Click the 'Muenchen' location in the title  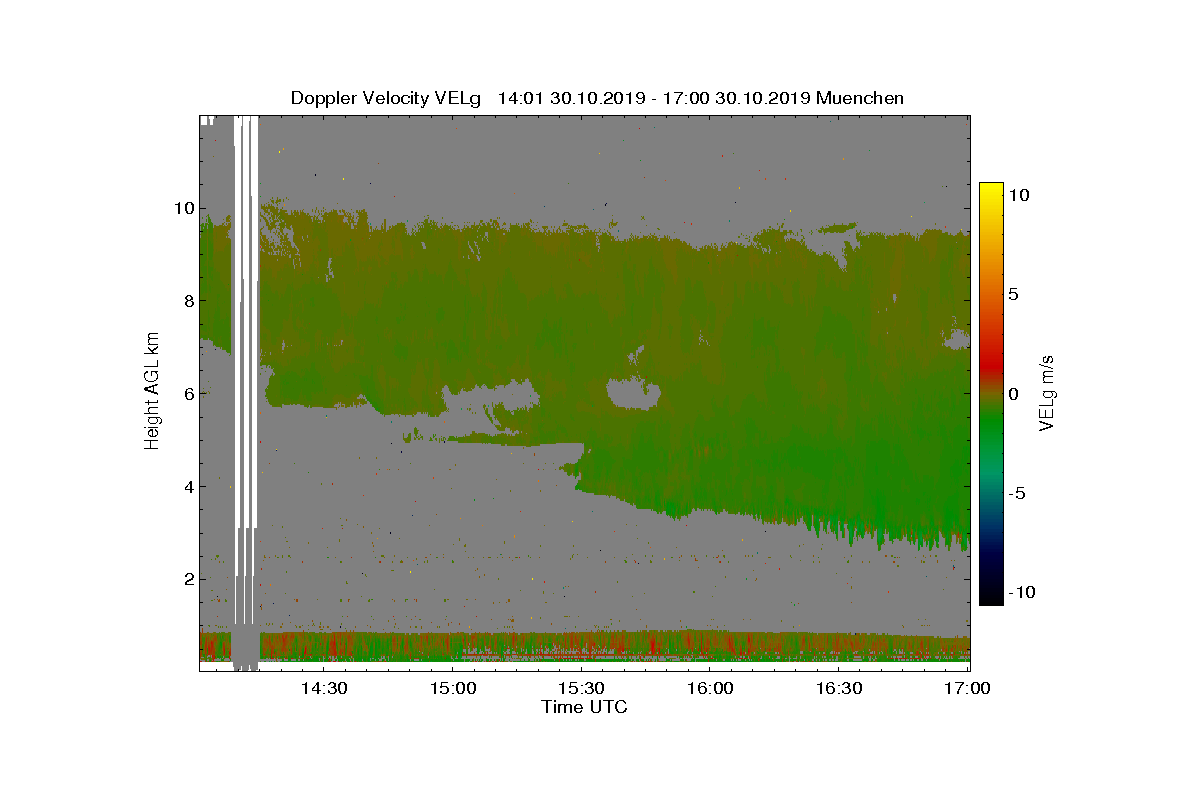(860, 98)
